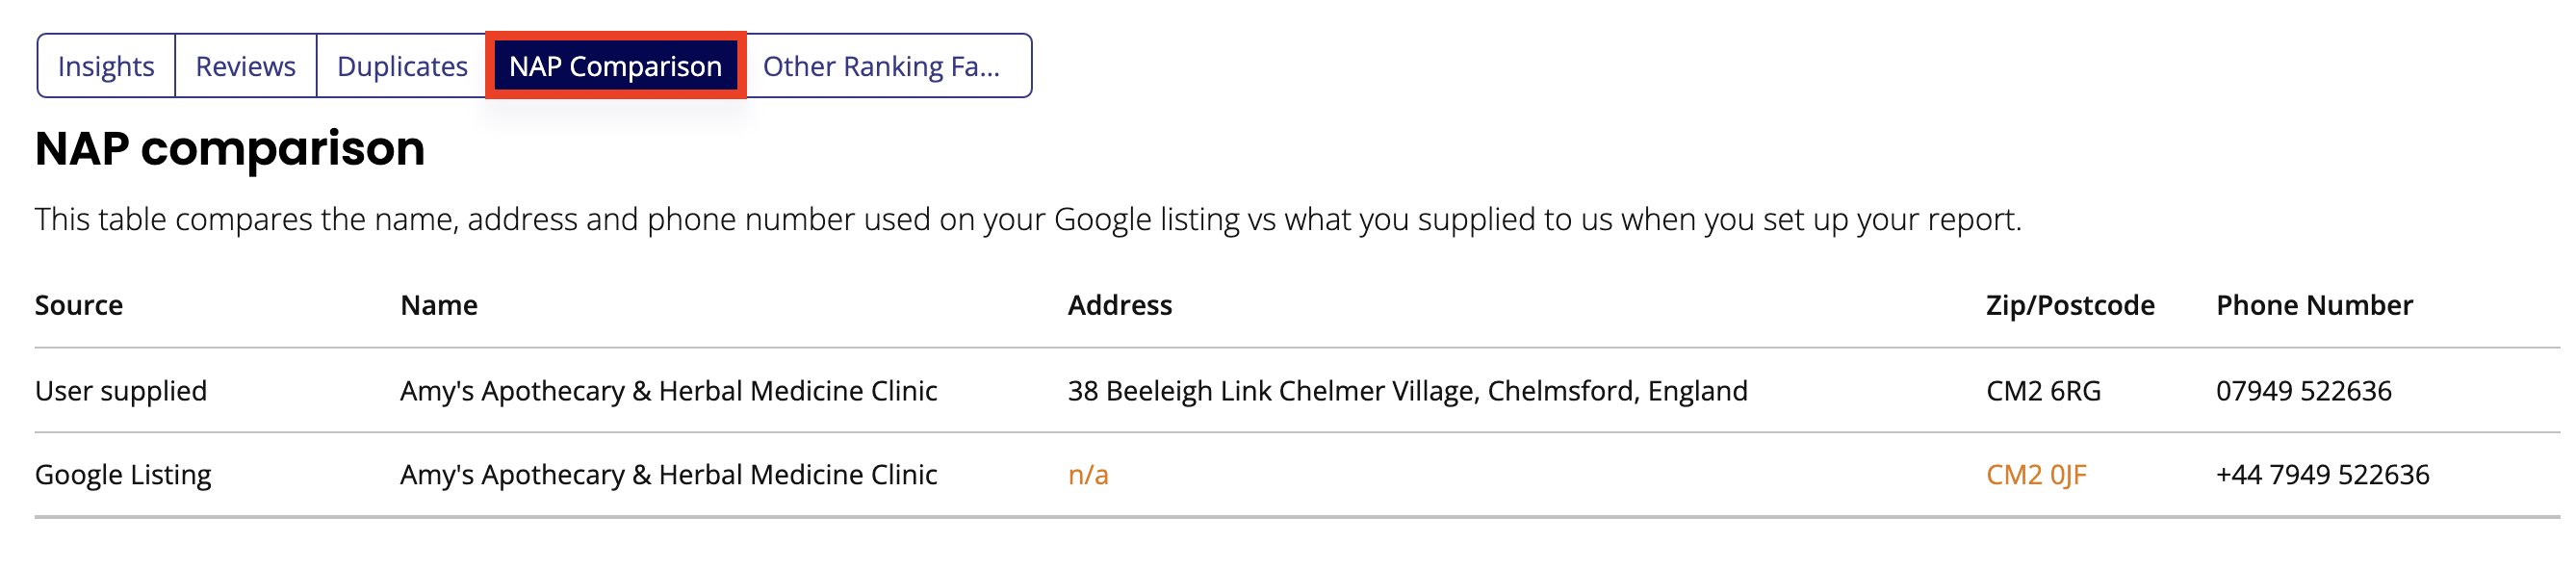Select the User supplied row label
2576x569 pixels.
(121, 391)
